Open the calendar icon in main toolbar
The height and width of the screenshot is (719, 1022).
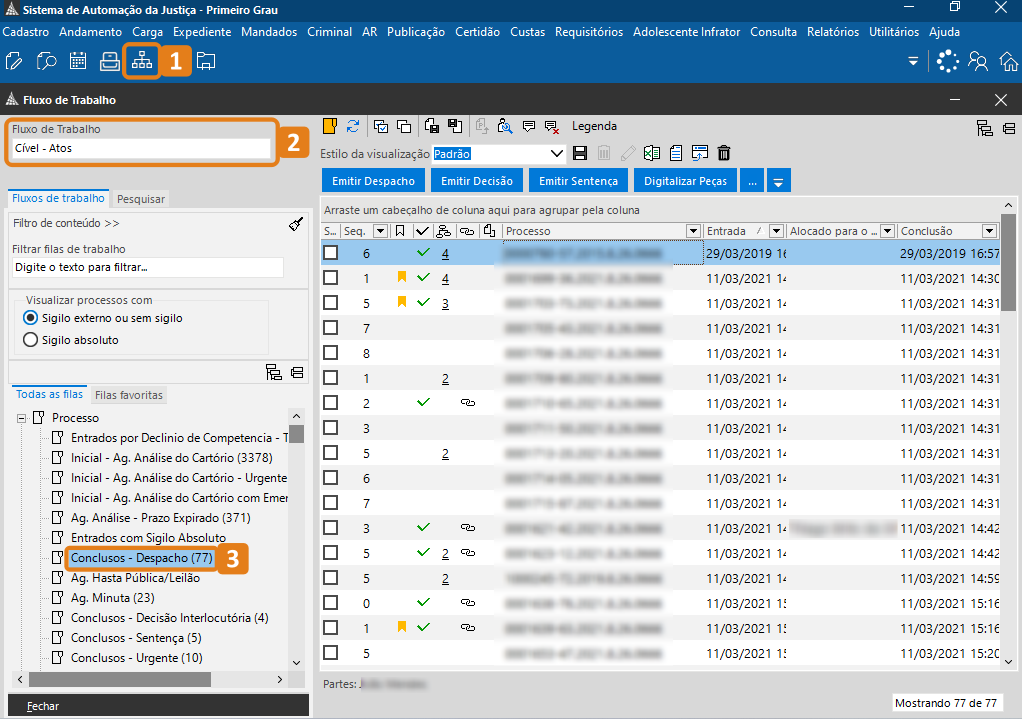click(78, 61)
